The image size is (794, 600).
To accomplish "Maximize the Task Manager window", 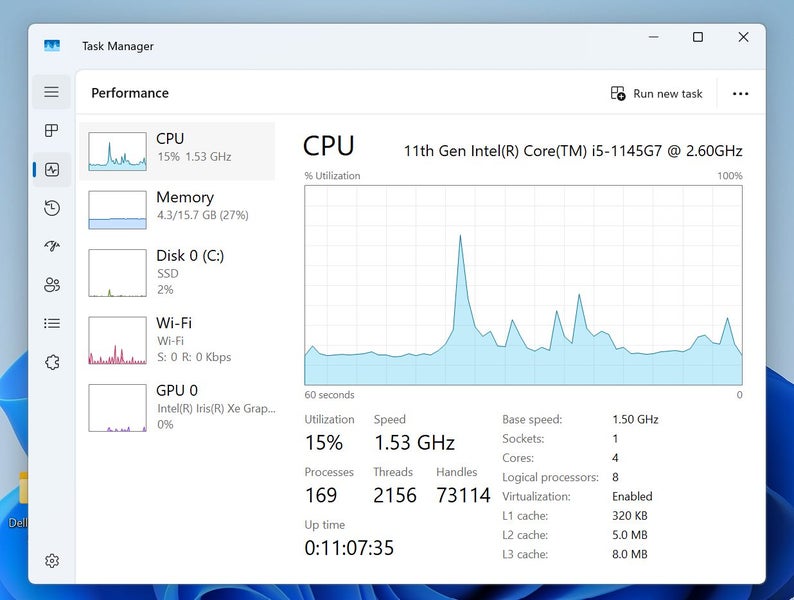I will (x=698, y=37).
